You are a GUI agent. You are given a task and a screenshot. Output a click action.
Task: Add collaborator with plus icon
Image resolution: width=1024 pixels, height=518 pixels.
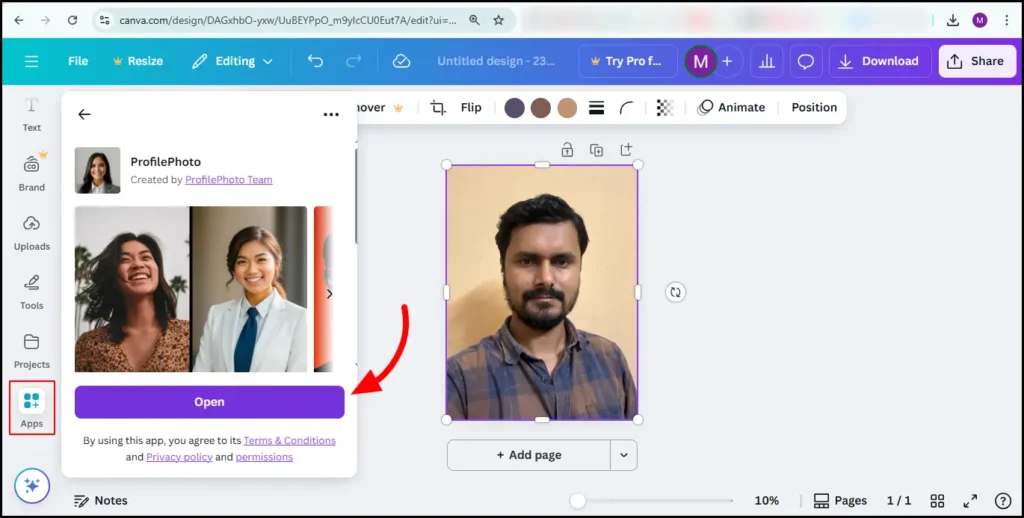tap(727, 61)
